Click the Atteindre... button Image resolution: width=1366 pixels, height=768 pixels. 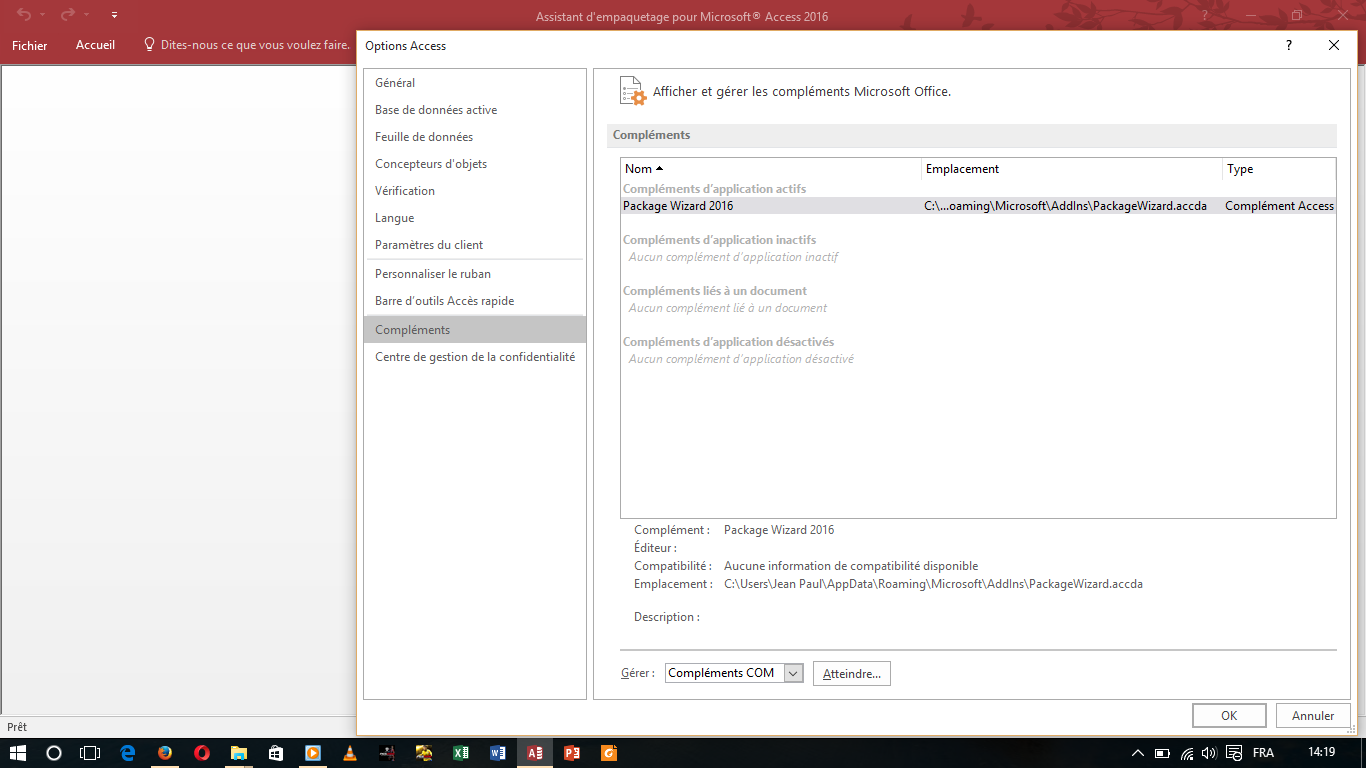tap(852, 674)
